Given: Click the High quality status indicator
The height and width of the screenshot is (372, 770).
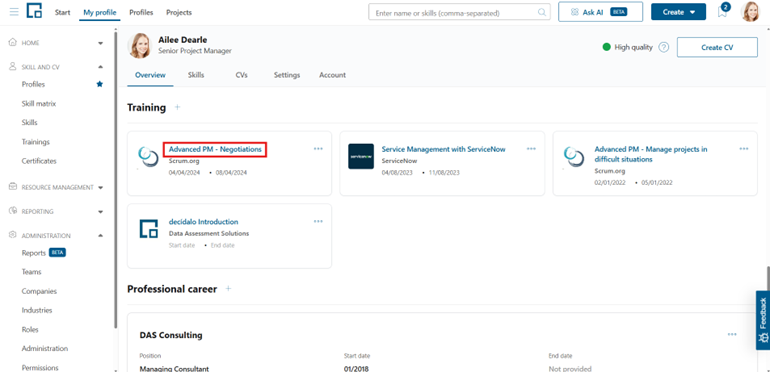Looking at the screenshot, I should click(628, 48).
